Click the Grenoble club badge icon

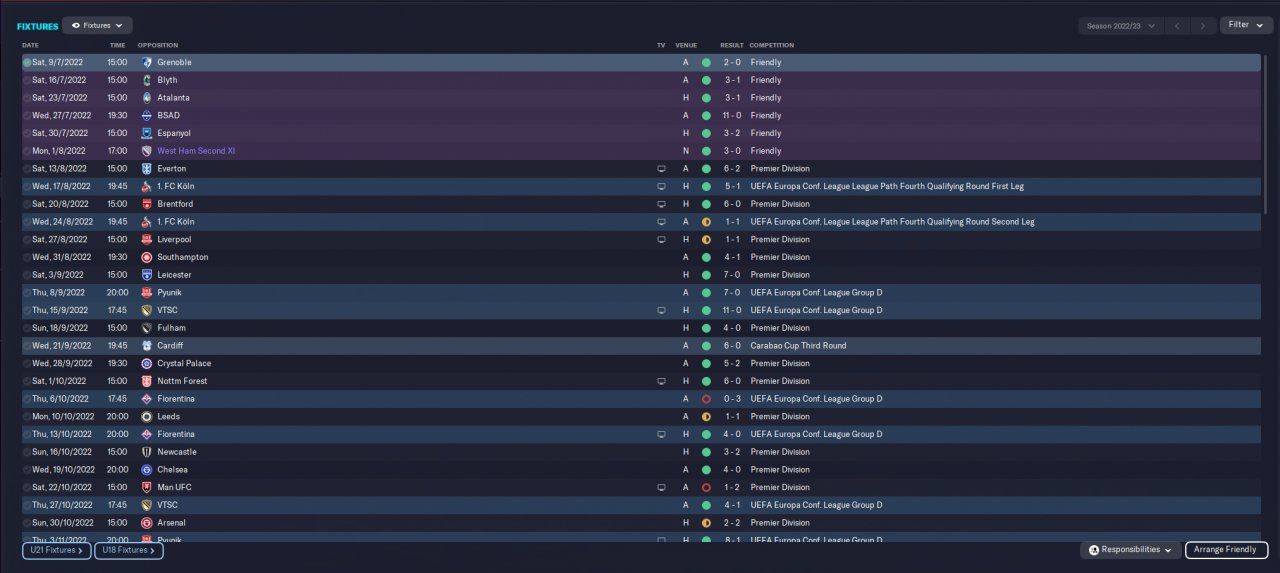coord(147,62)
